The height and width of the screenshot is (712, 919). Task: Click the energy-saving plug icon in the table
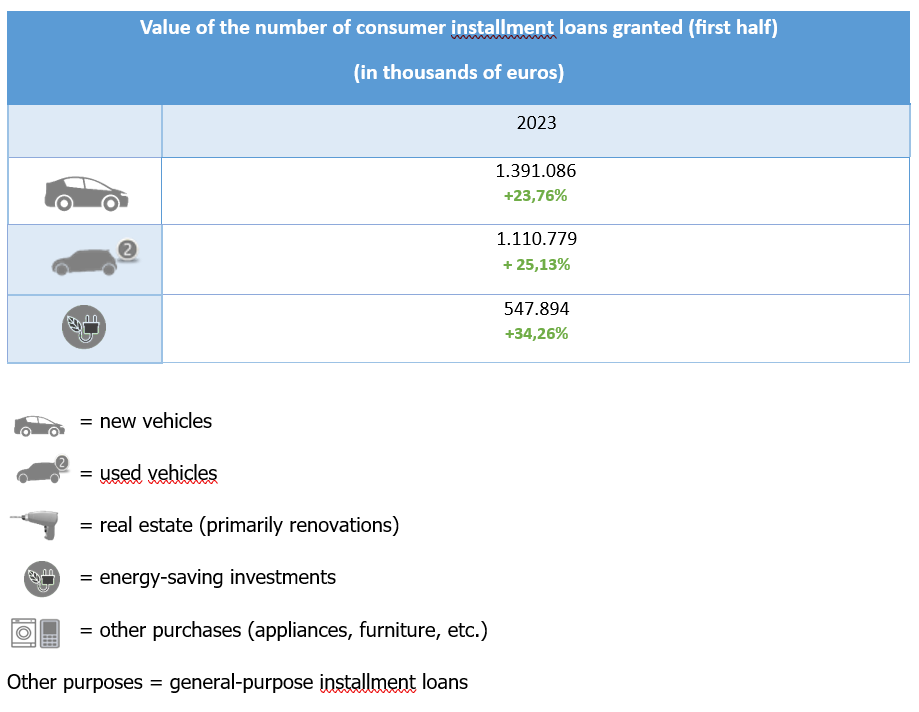[84, 328]
